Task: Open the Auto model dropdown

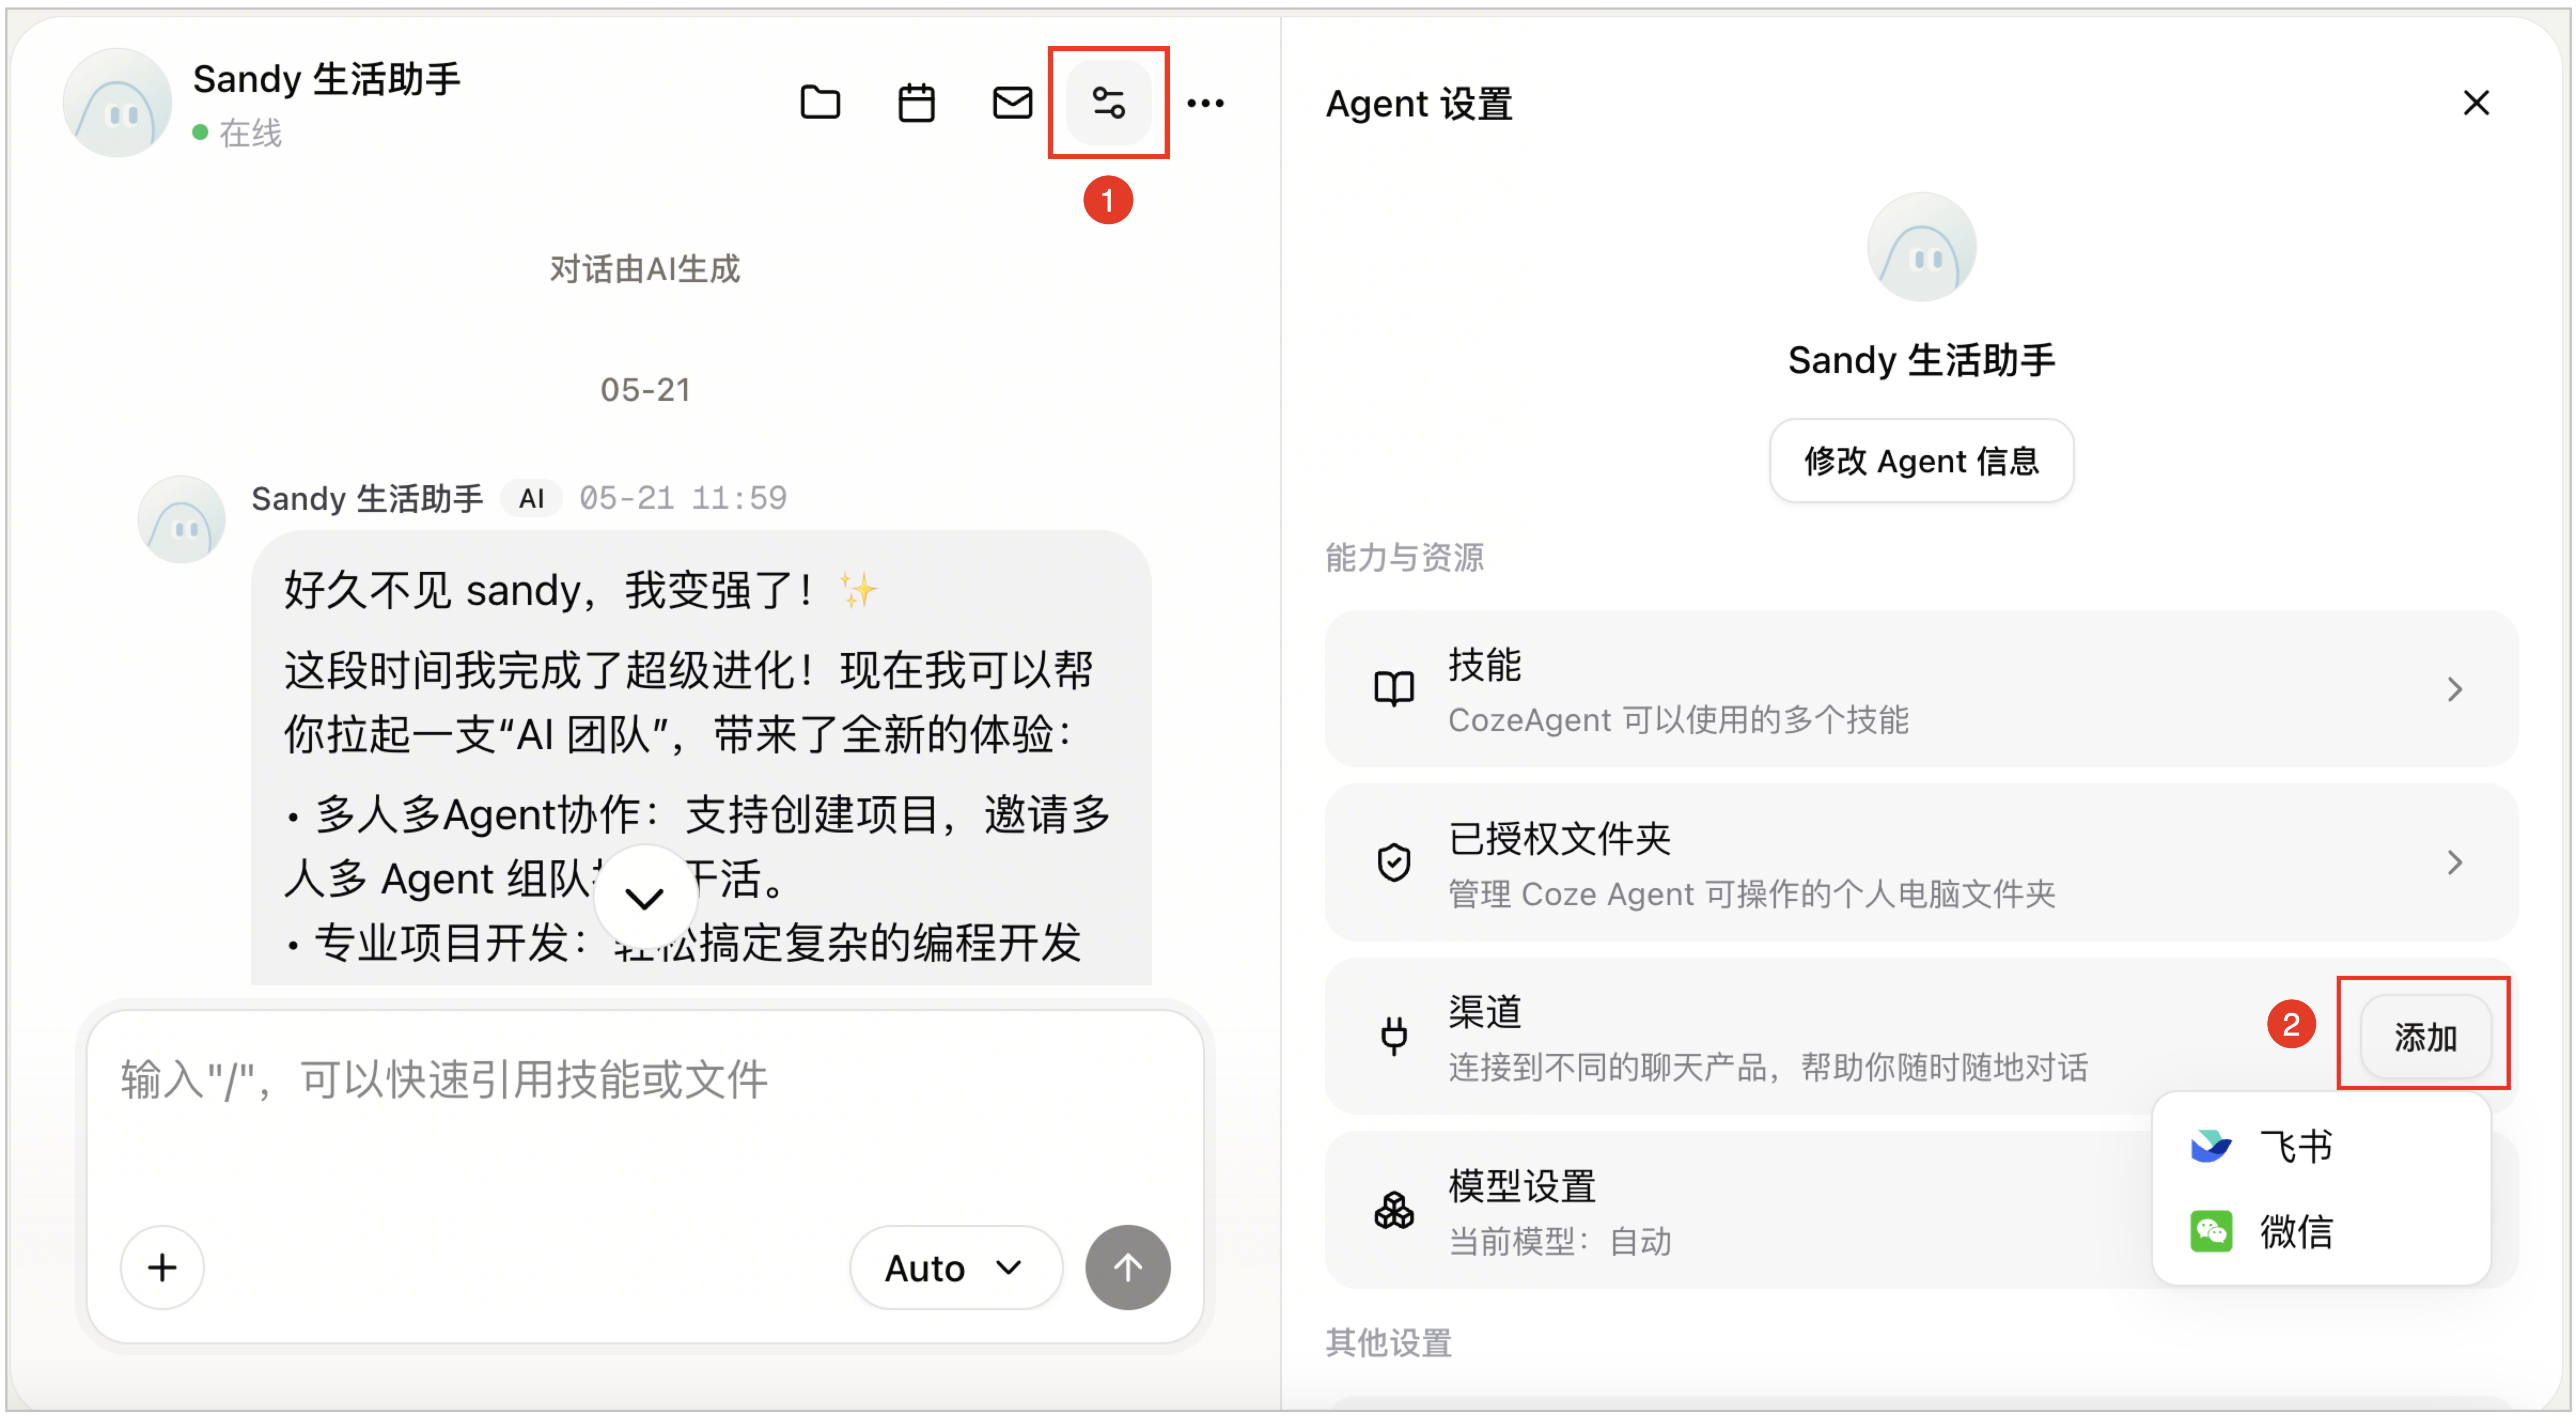Action: (x=954, y=1267)
